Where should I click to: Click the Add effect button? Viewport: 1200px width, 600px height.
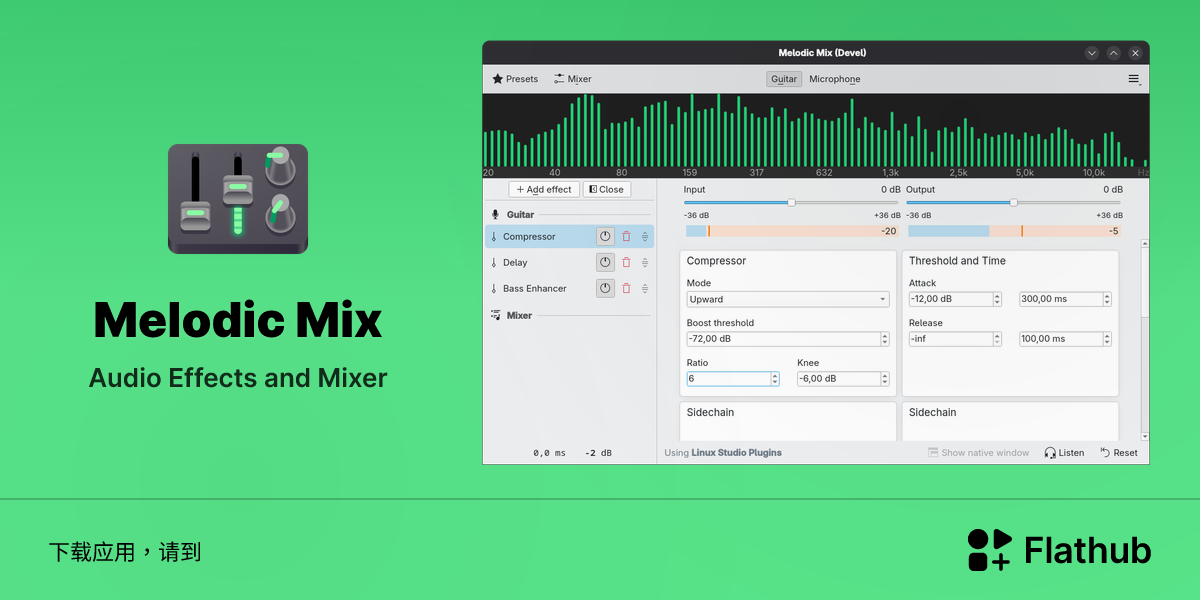pyautogui.click(x=544, y=189)
